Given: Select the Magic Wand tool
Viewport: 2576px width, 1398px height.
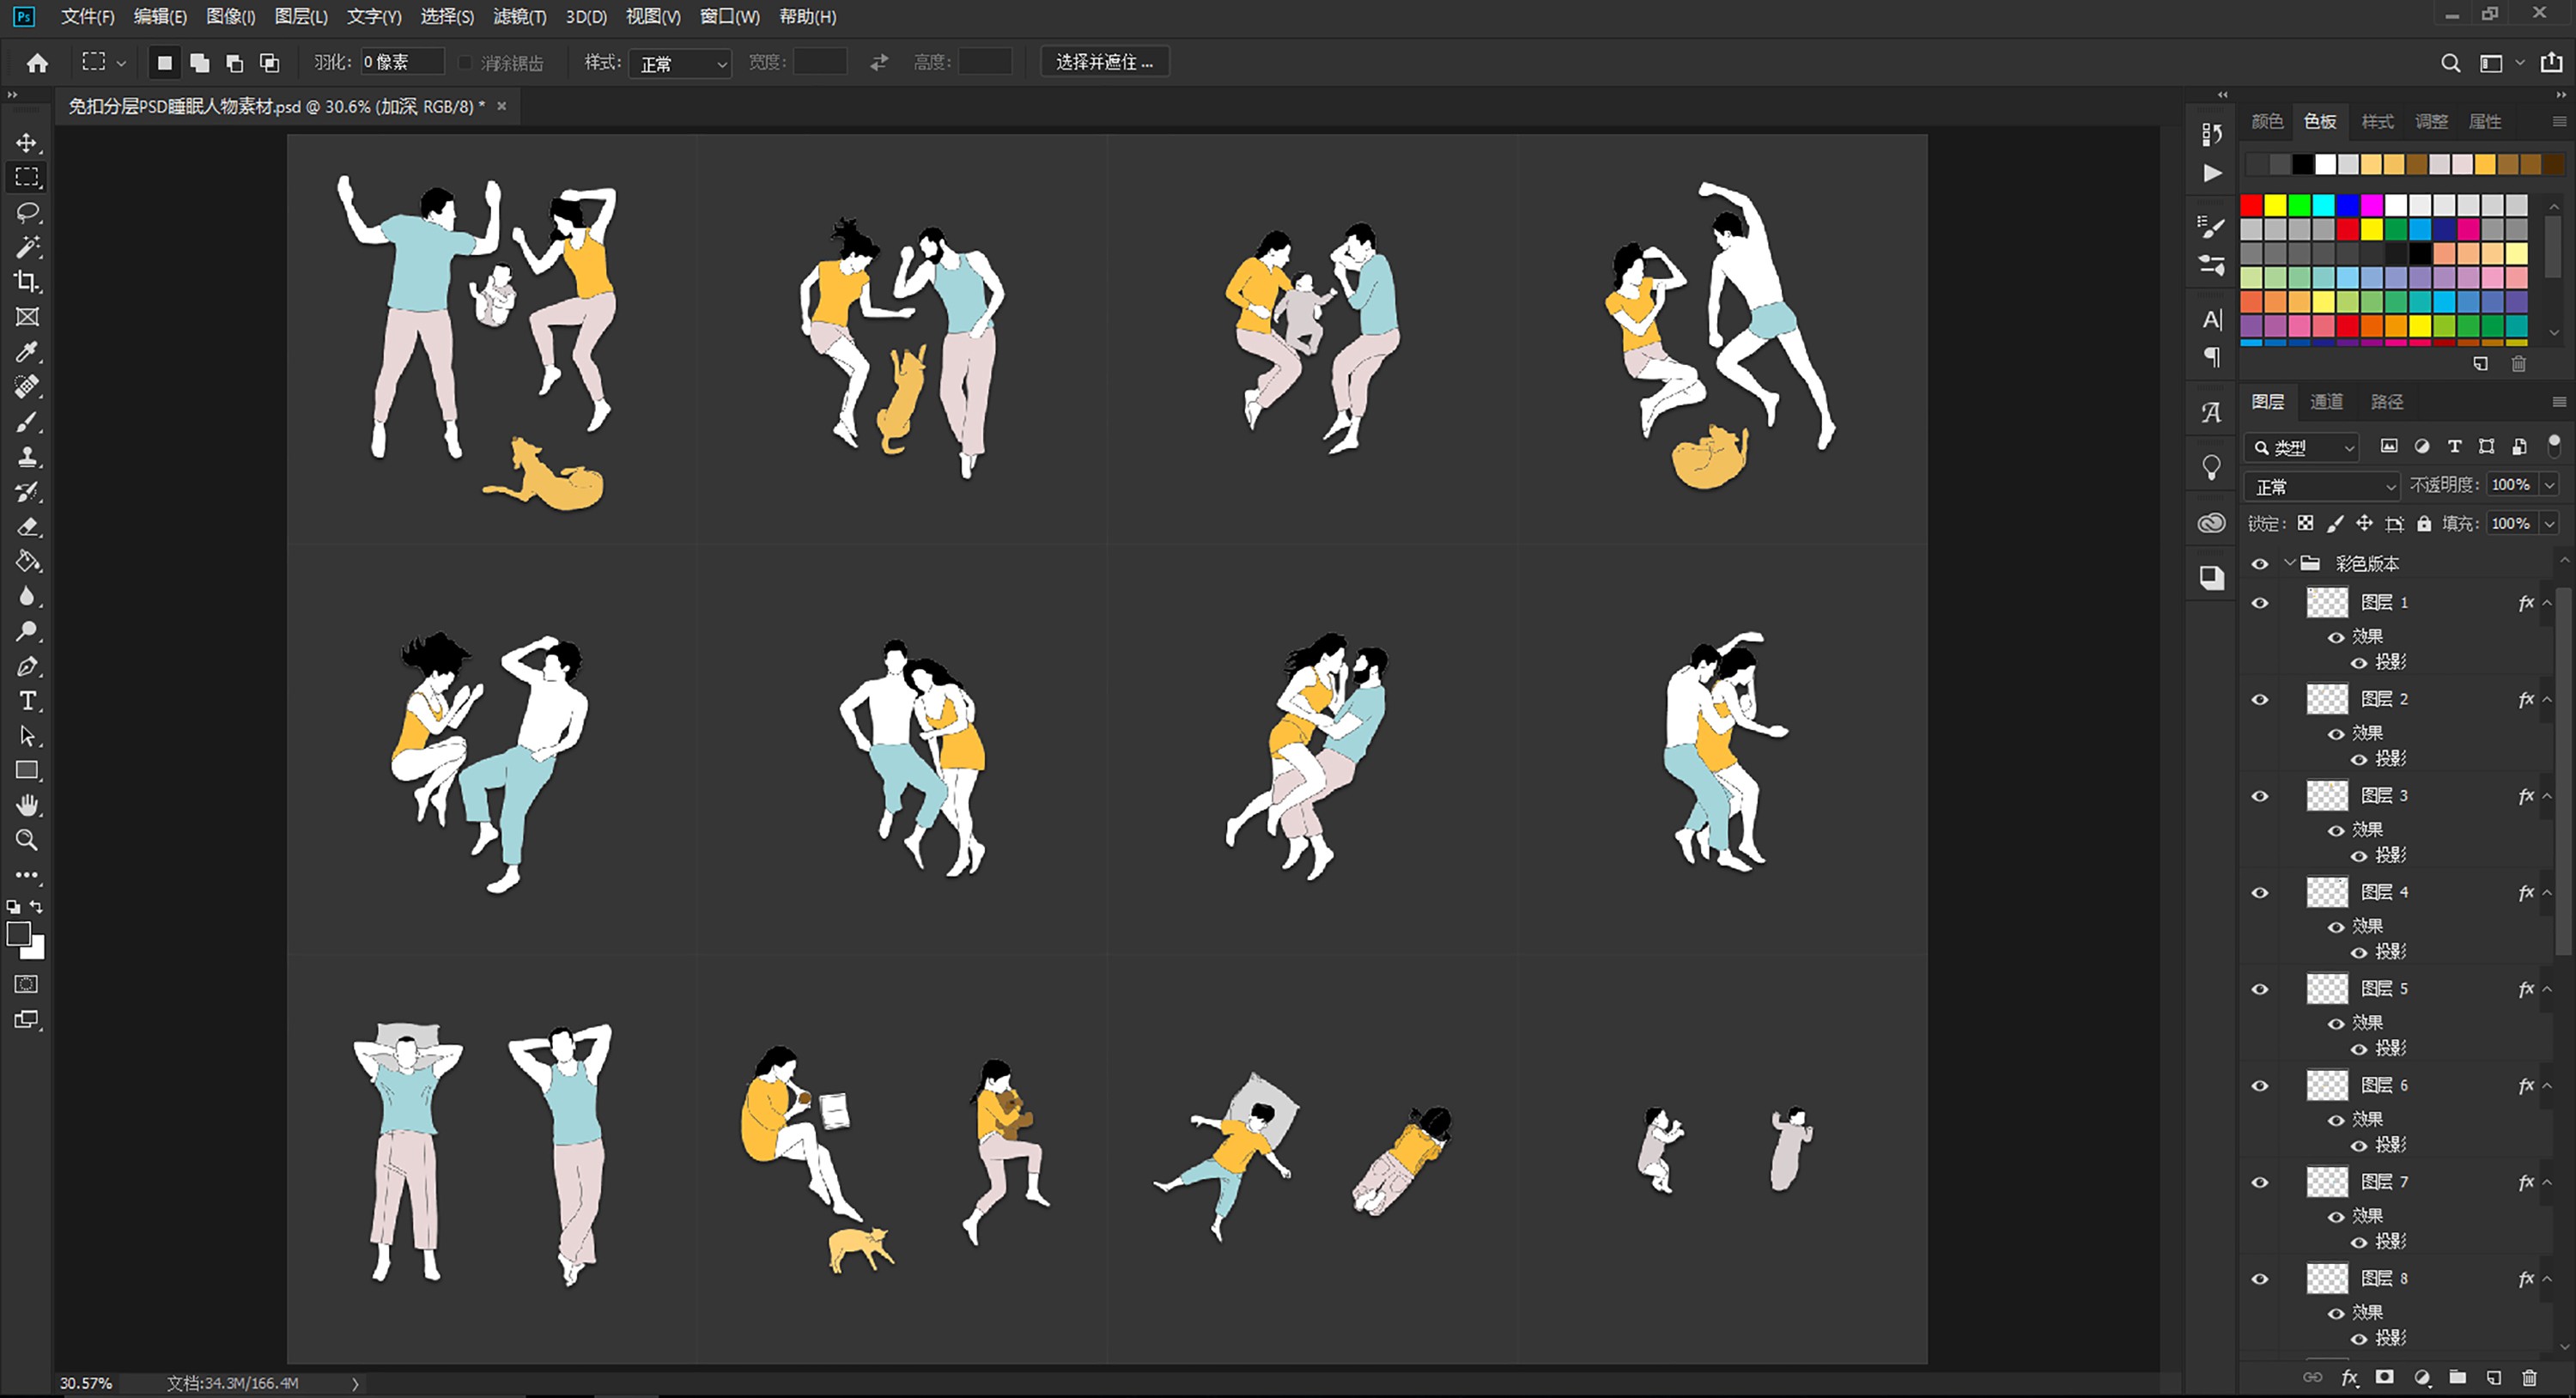Looking at the screenshot, I should point(27,247).
